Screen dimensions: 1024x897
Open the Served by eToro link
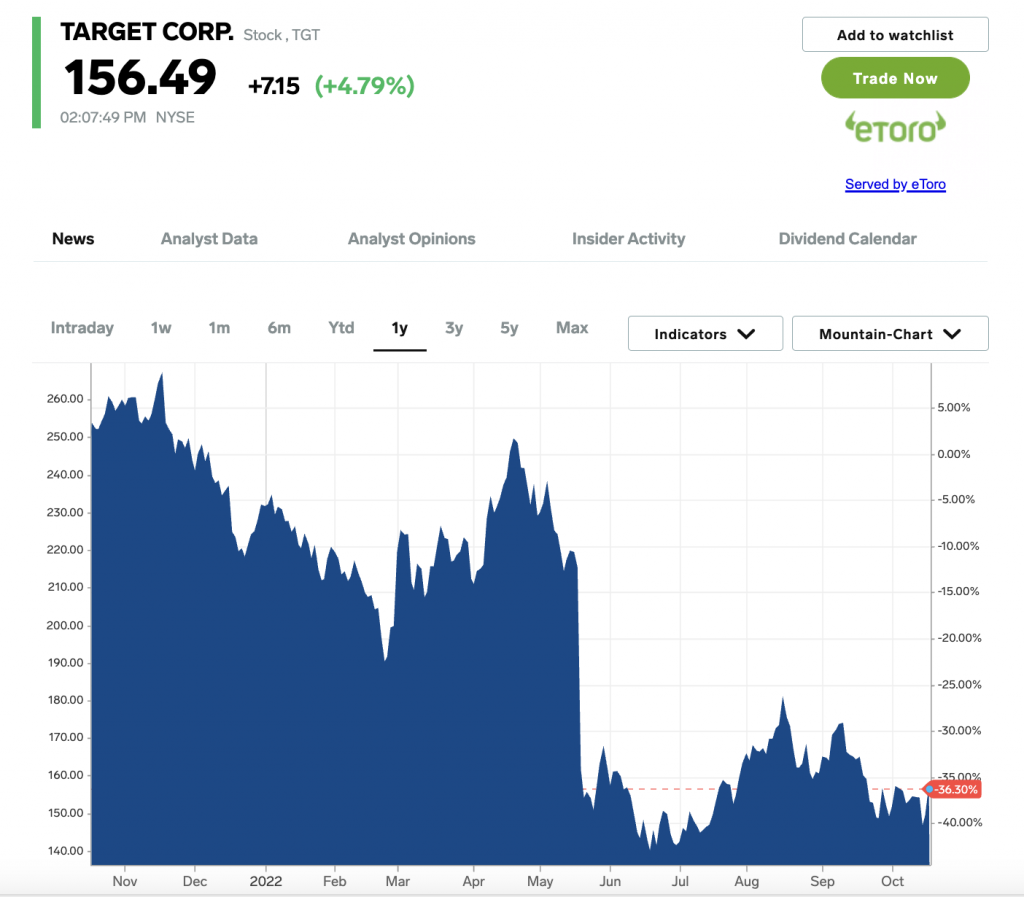click(895, 184)
